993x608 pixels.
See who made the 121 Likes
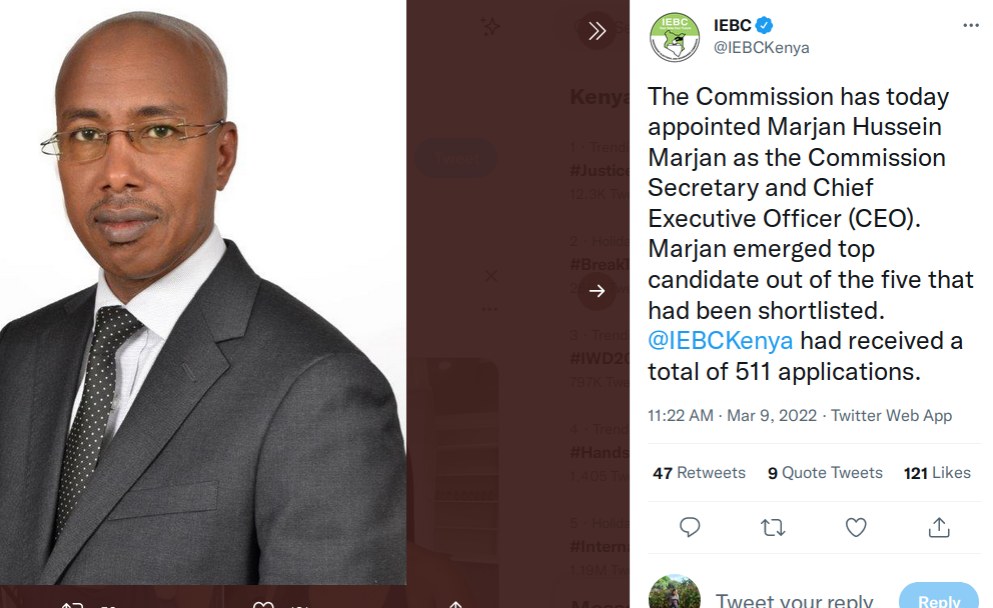pos(936,472)
